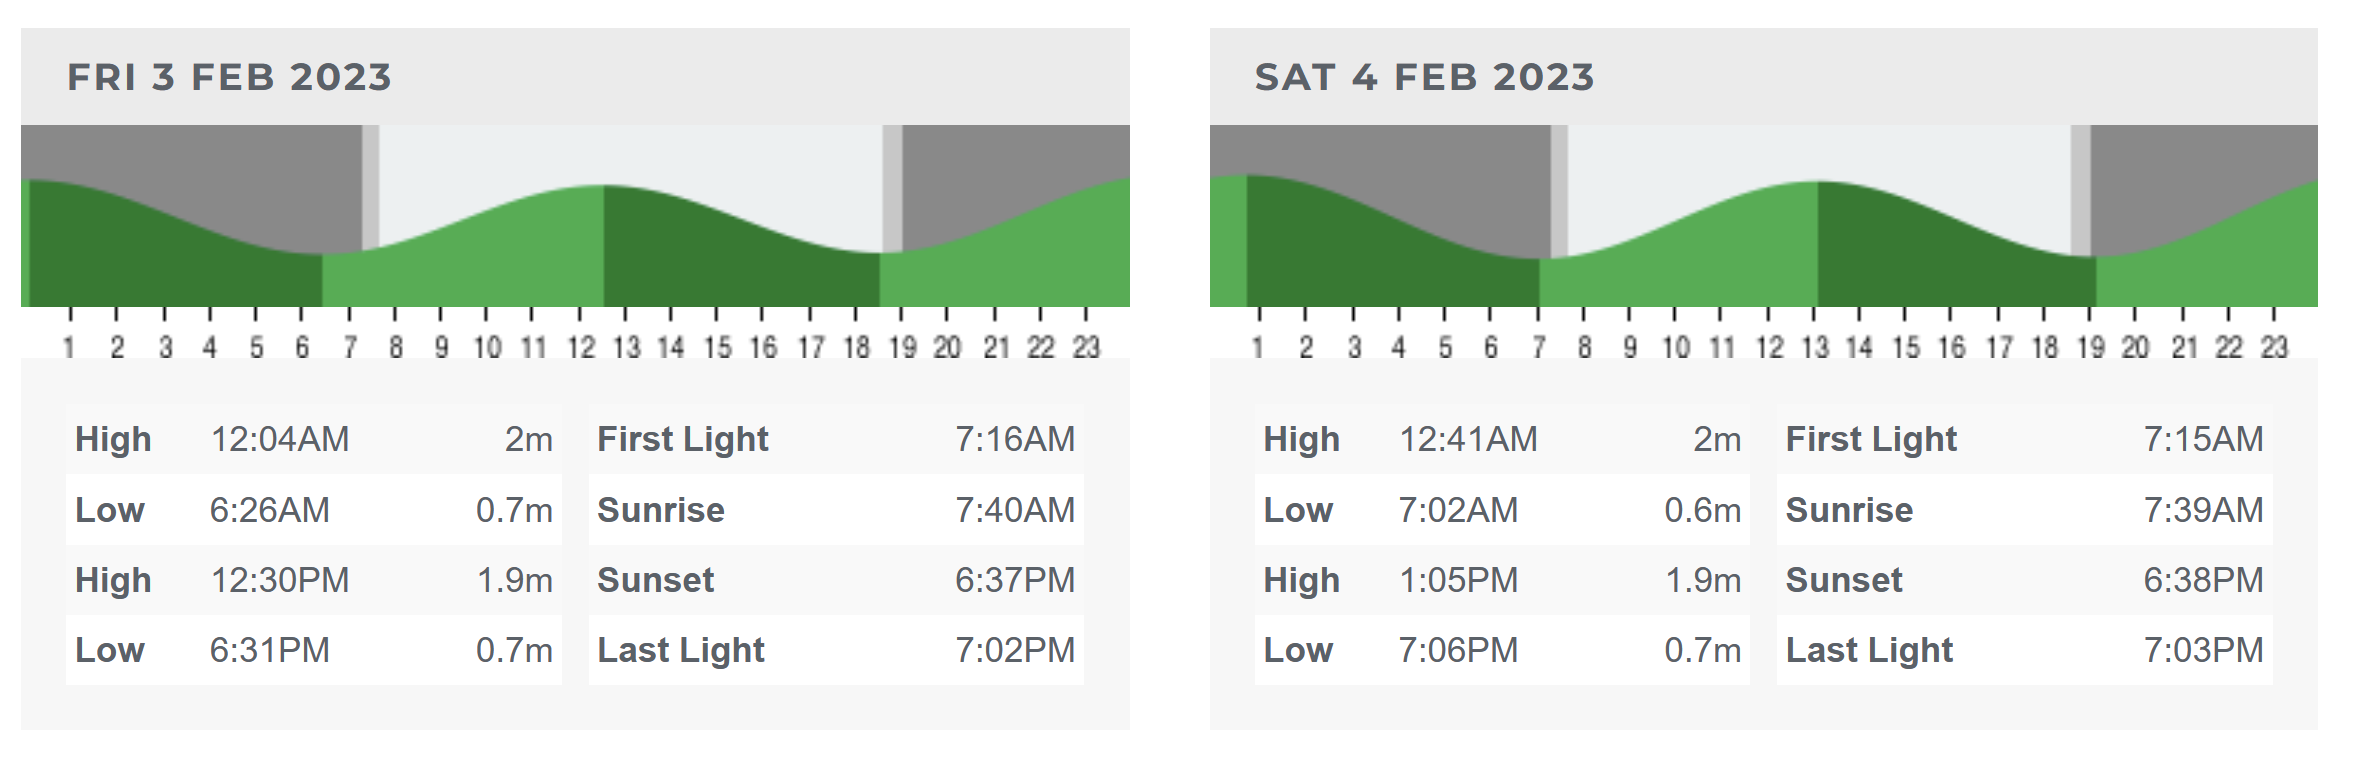
Task: Click hour 12 on Friday's tide timeline
Action: click(581, 346)
